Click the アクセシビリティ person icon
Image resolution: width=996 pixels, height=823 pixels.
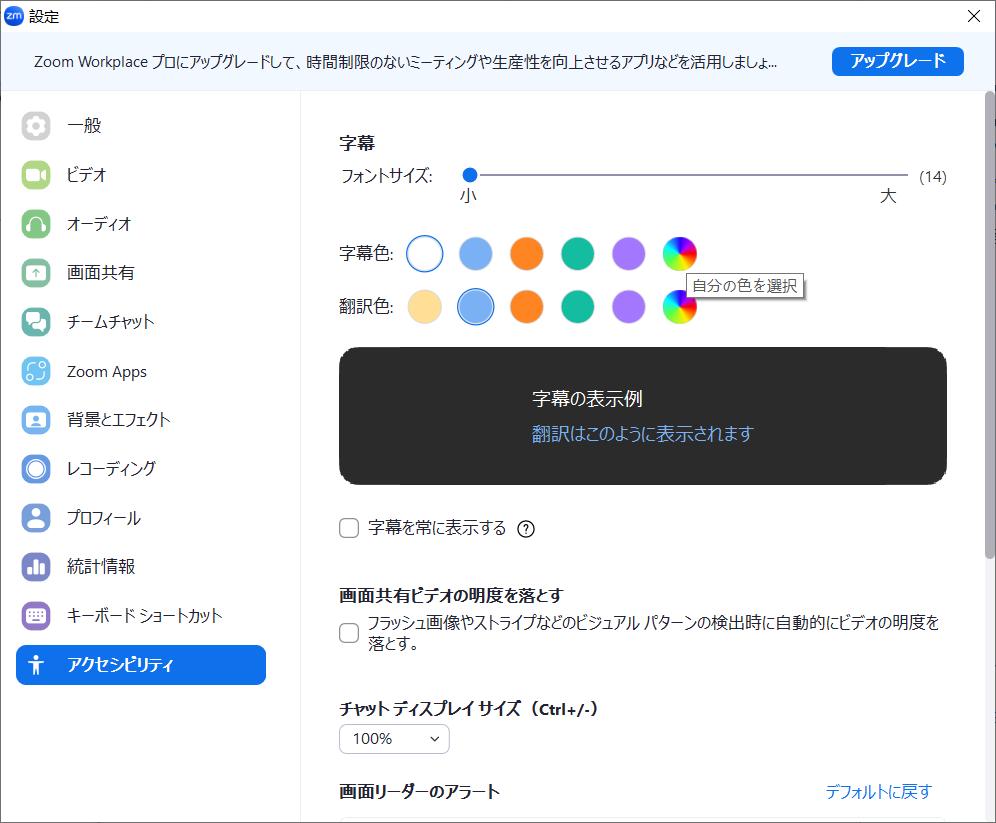coord(36,665)
